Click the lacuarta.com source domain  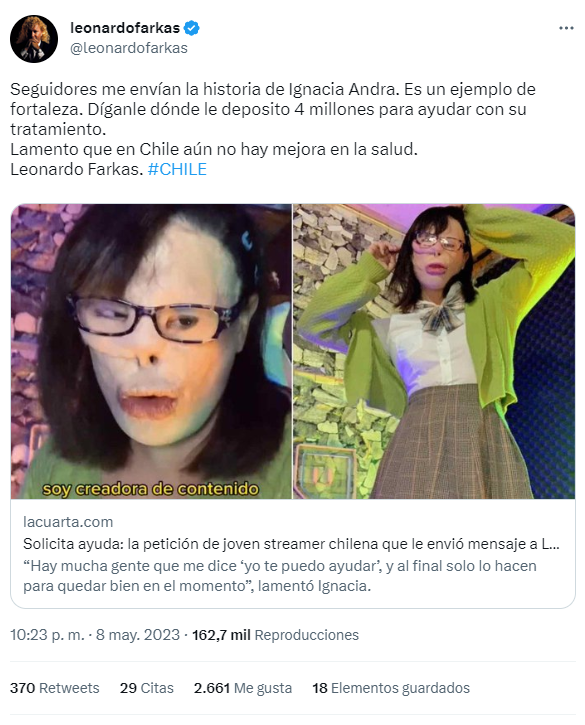tap(68, 522)
